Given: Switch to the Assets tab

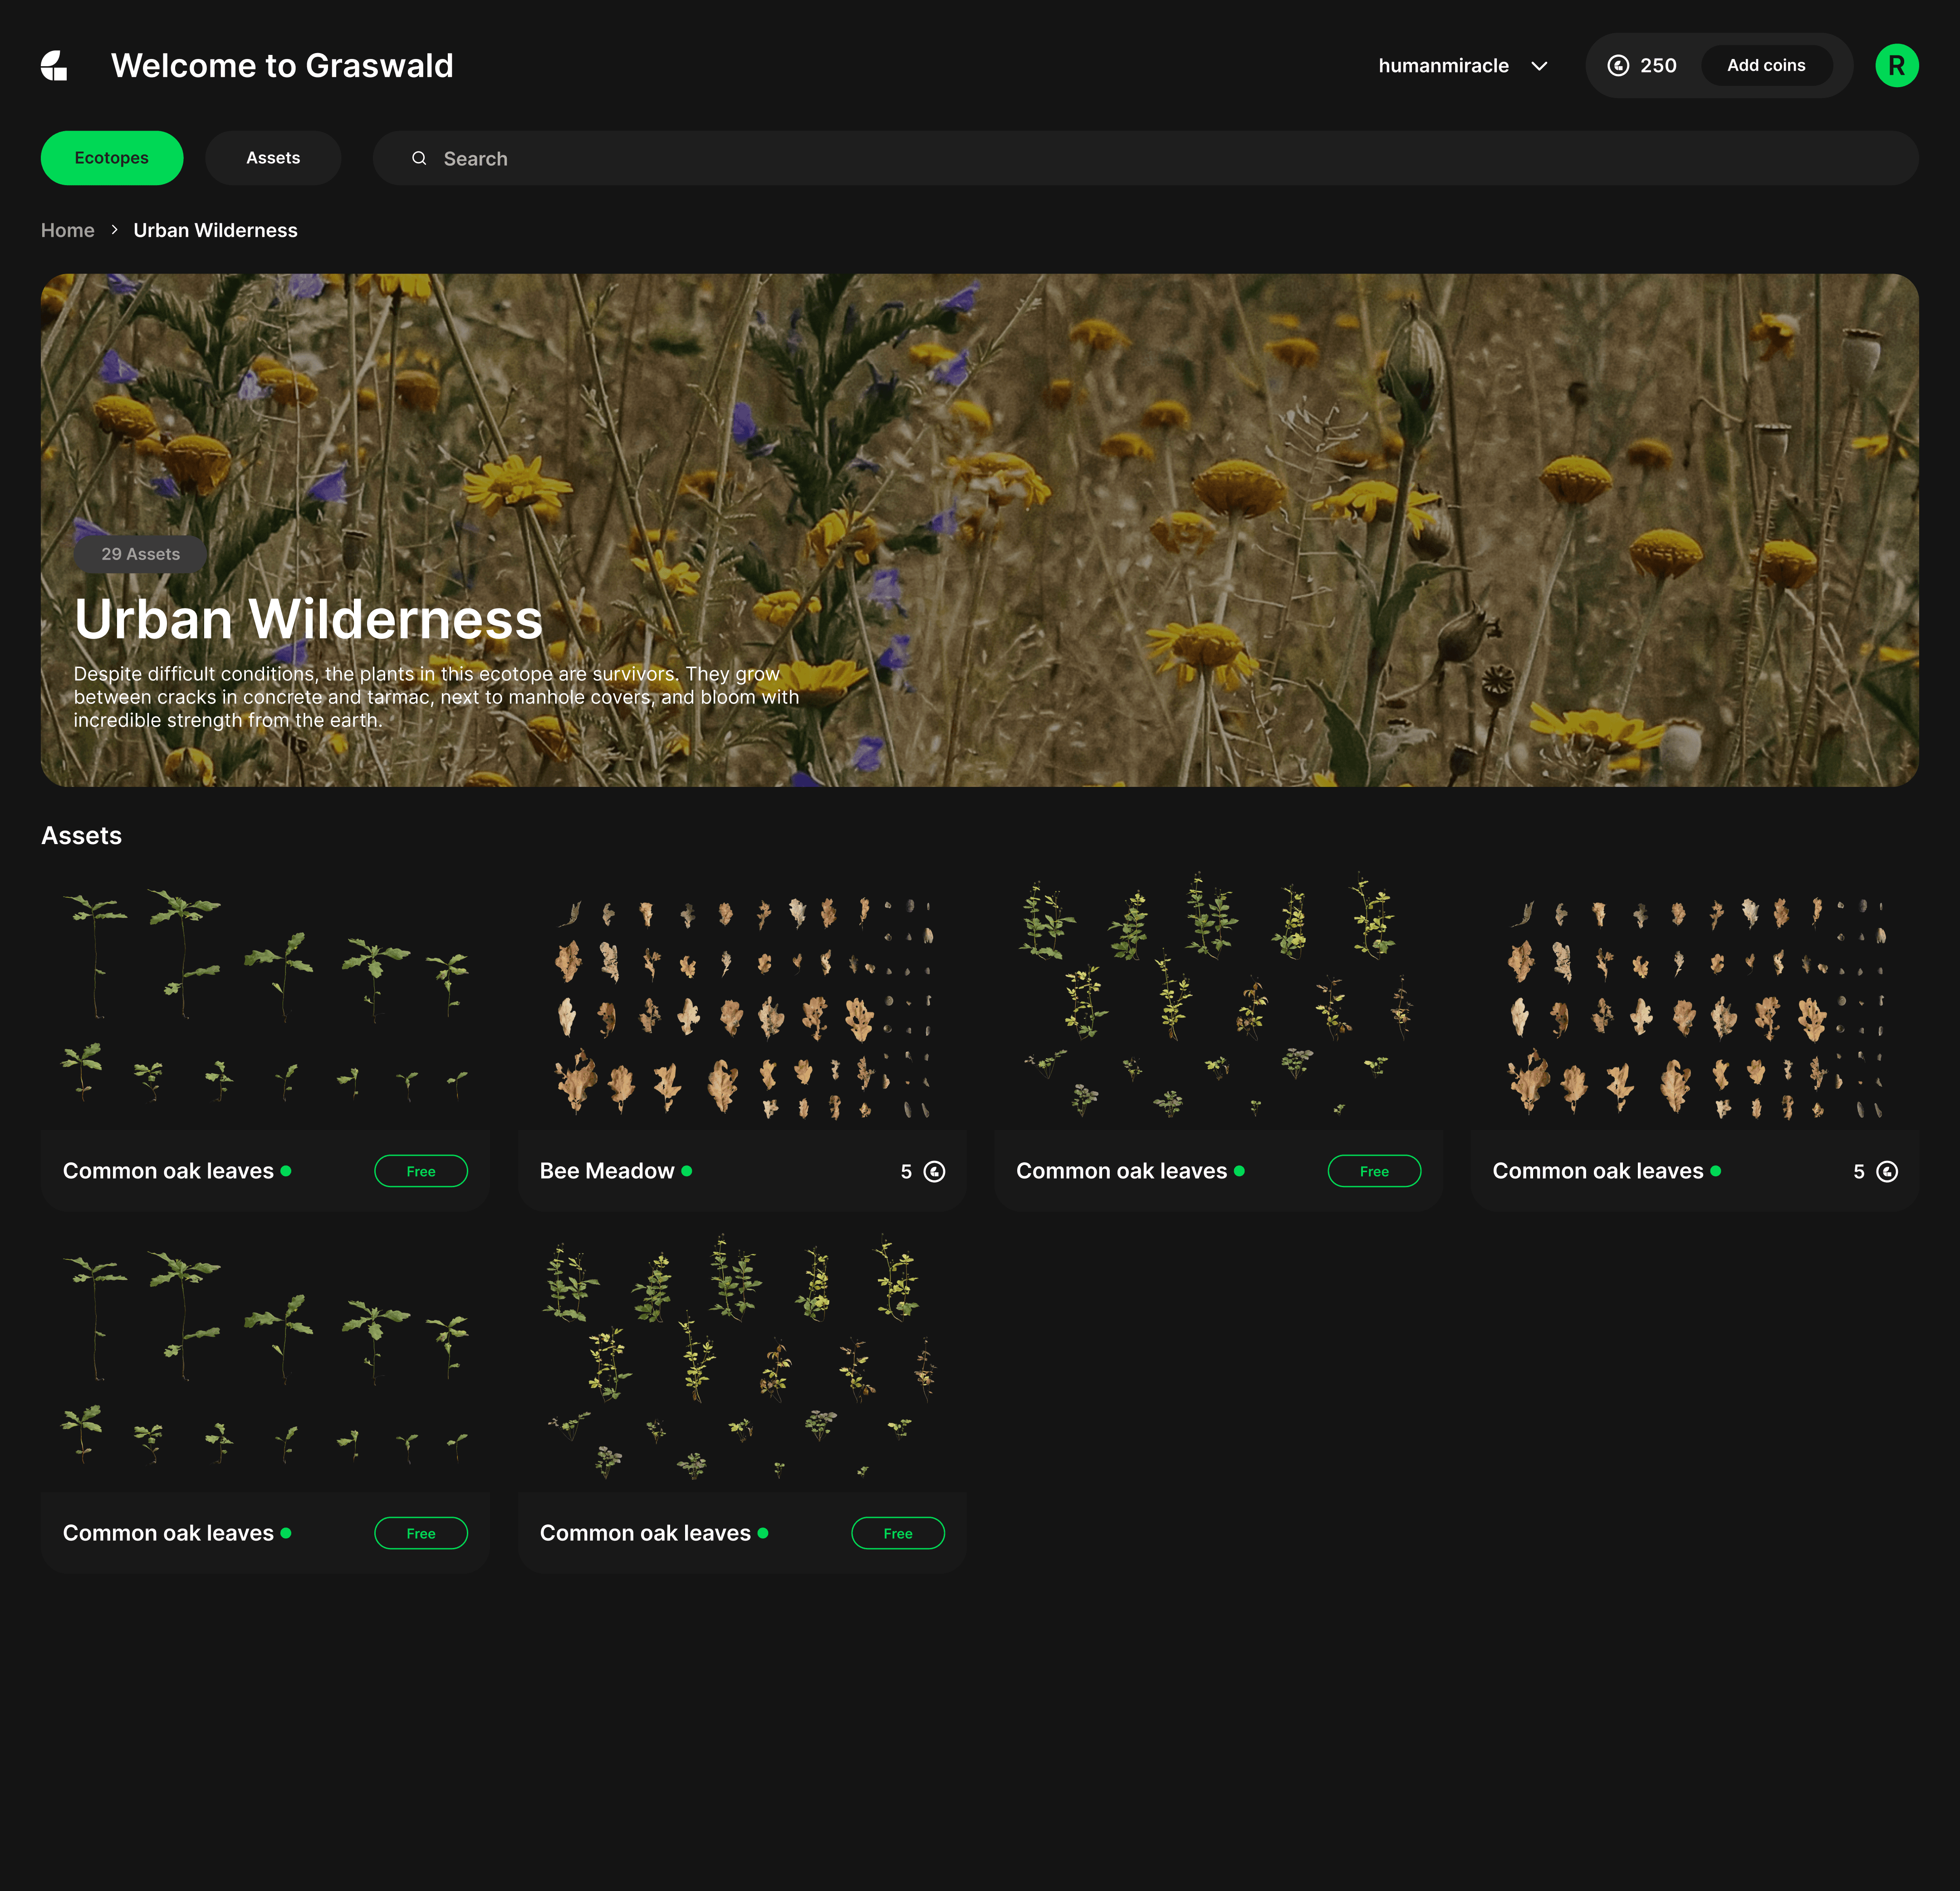Looking at the screenshot, I should (273, 158).
